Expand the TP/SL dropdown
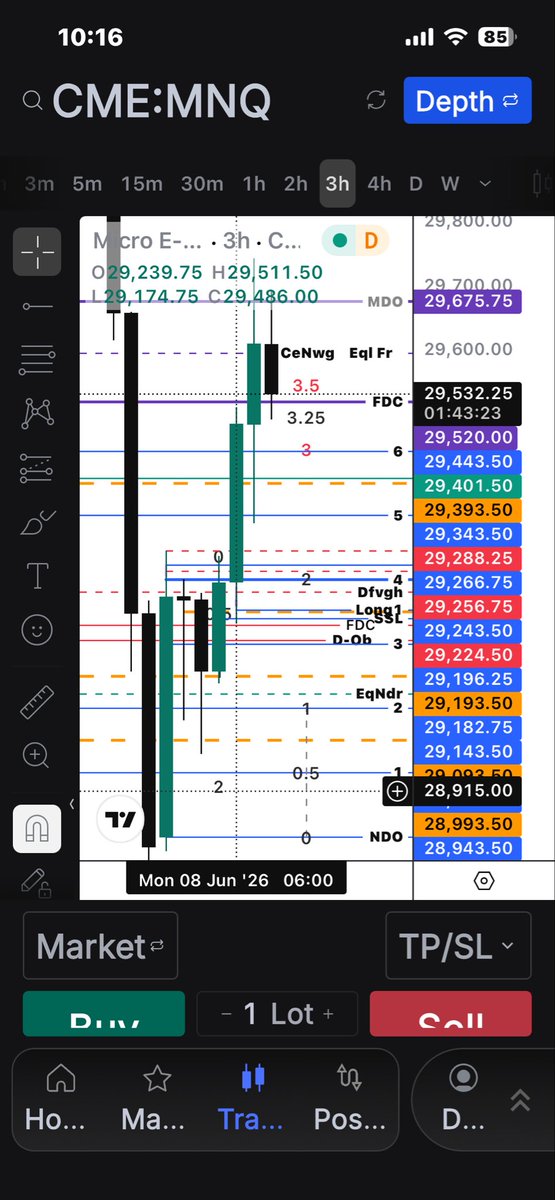Screen dimensions: 555x1200 [x=458, y=946]
